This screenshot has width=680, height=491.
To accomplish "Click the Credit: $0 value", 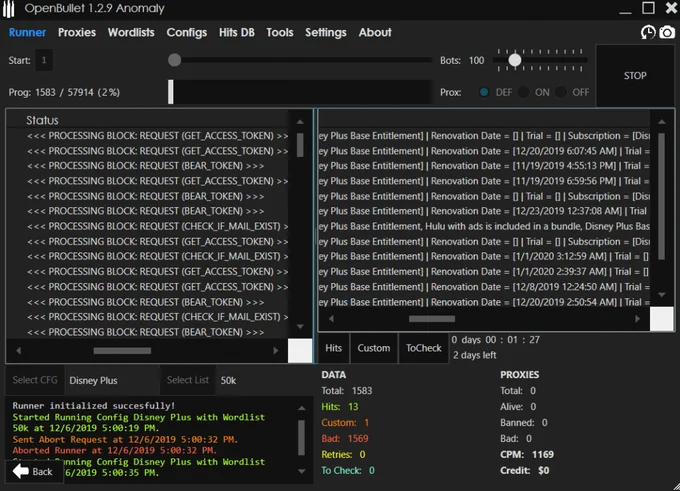I will 525,471.
